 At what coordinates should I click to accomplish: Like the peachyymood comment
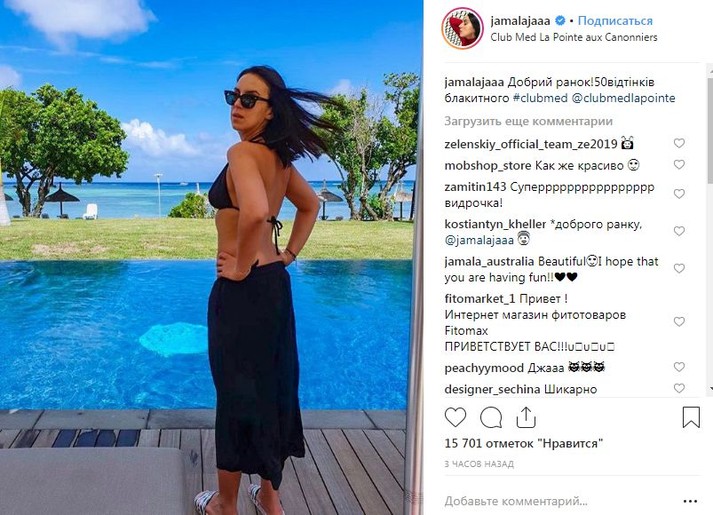tap(679, 367)
